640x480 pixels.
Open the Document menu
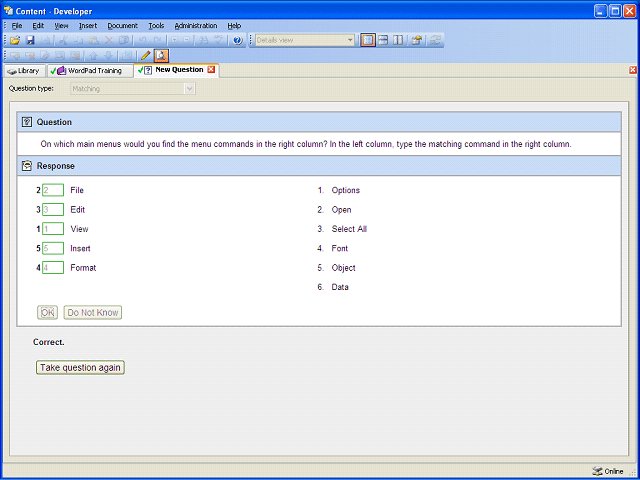click(x=122, y=26)
